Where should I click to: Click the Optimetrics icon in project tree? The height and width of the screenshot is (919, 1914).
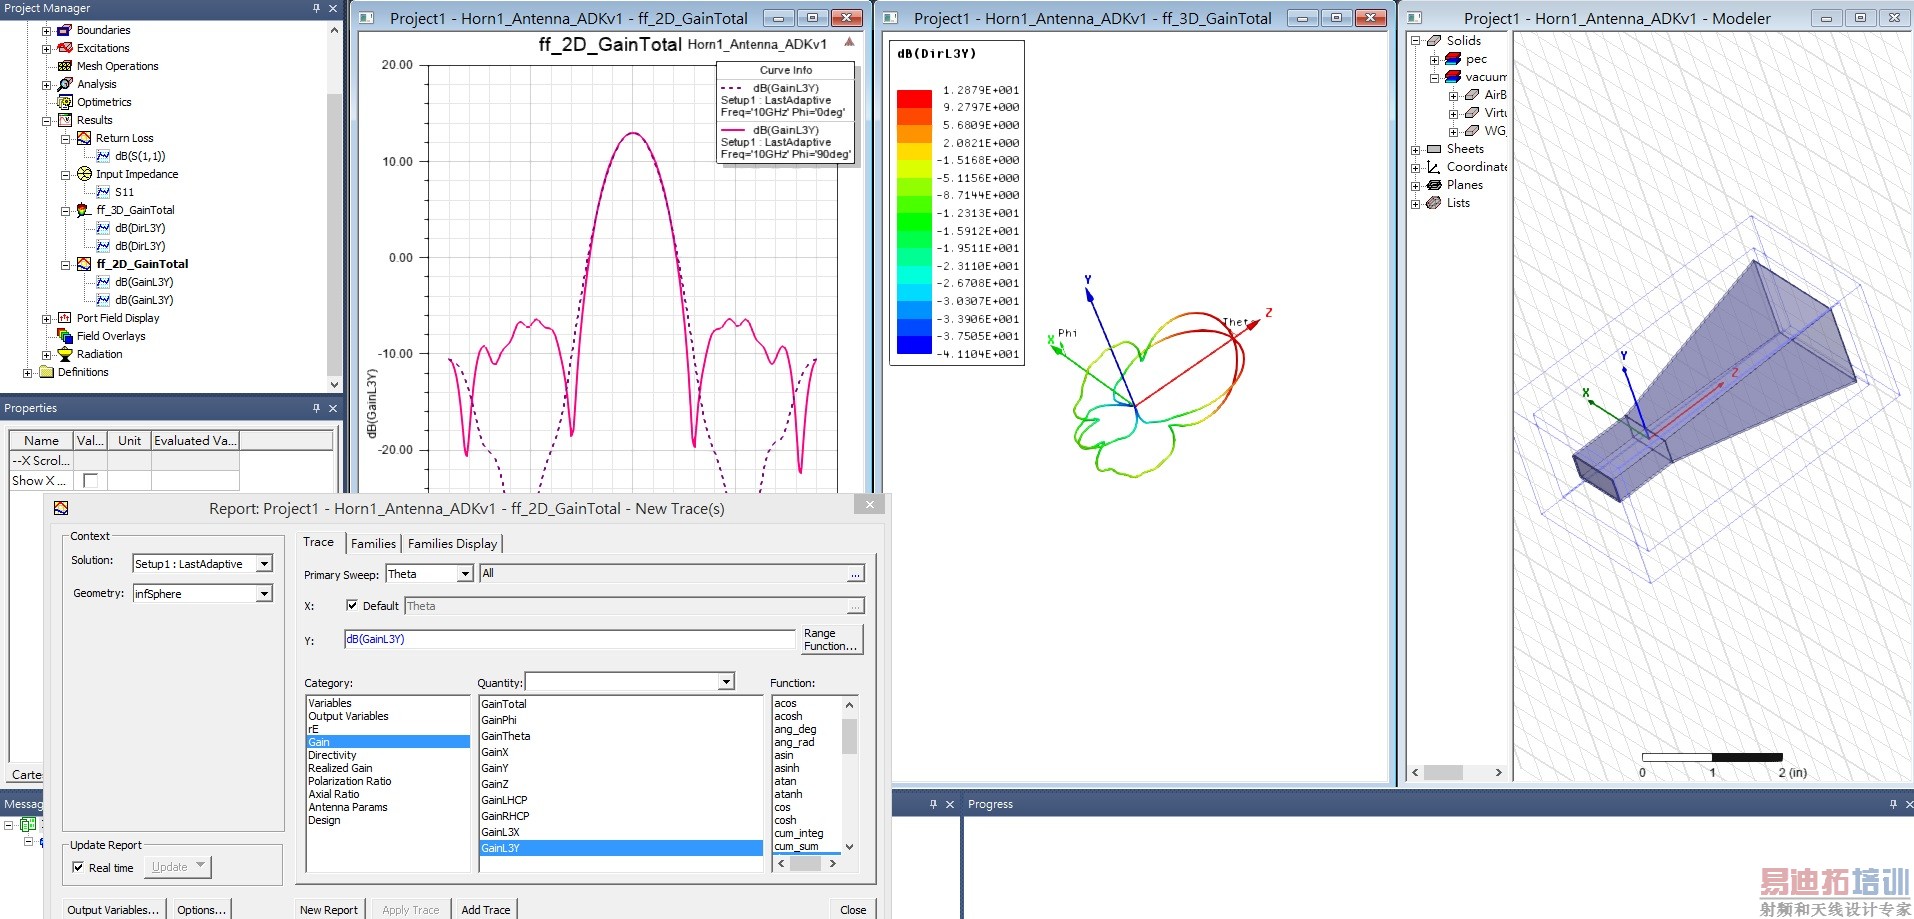pyautogui.click(x=65, y=102)
